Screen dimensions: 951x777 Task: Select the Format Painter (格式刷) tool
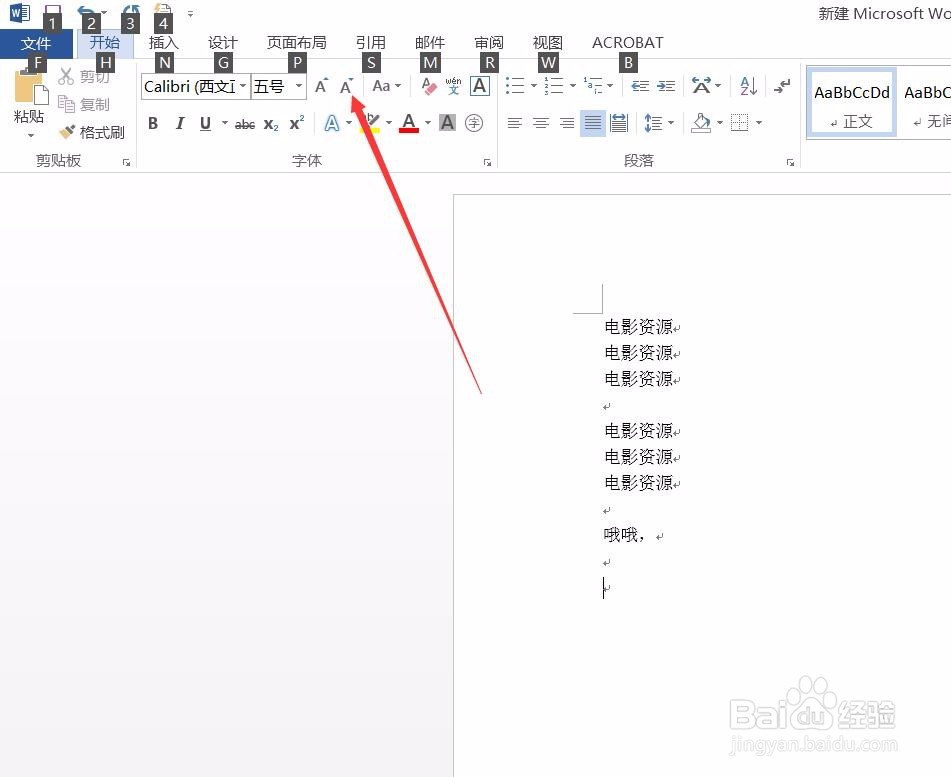tap(92, 131)
